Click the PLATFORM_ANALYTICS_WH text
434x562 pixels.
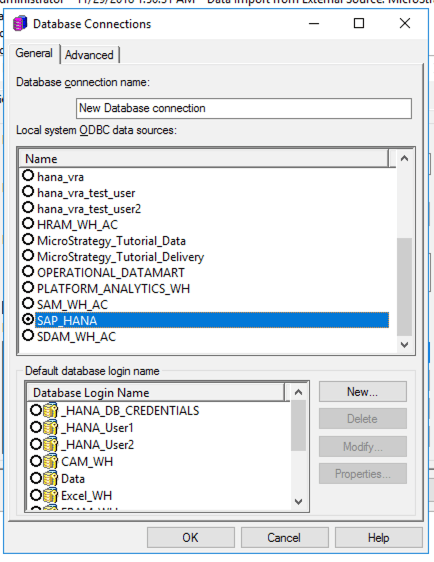[113, 289]
